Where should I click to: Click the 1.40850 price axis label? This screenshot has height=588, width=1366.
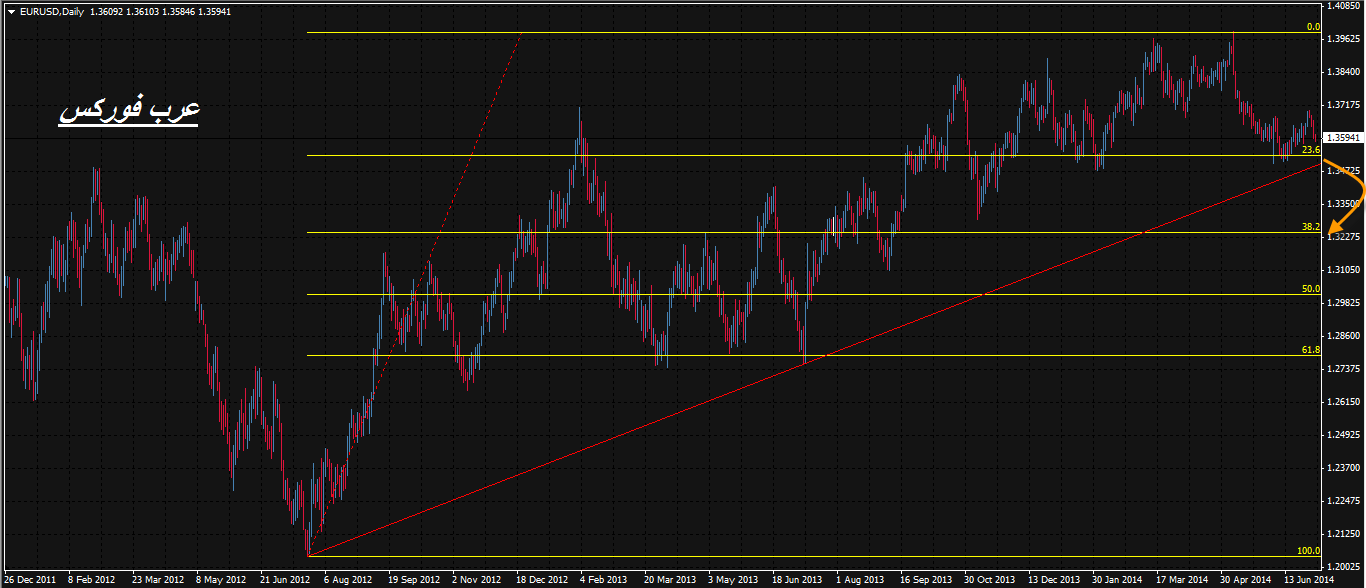(1344, 6)
